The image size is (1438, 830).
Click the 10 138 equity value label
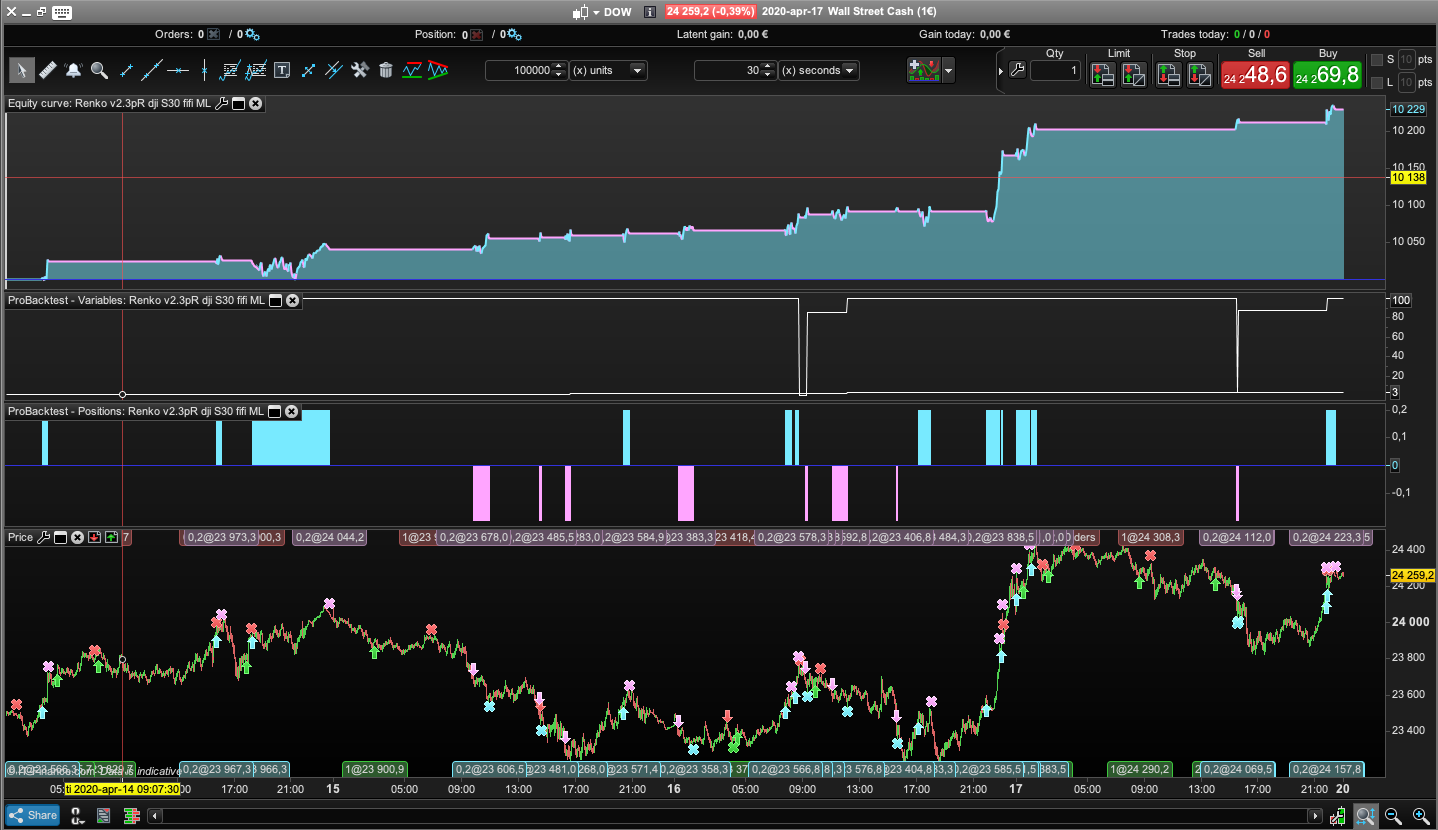tap(1408, 177)
